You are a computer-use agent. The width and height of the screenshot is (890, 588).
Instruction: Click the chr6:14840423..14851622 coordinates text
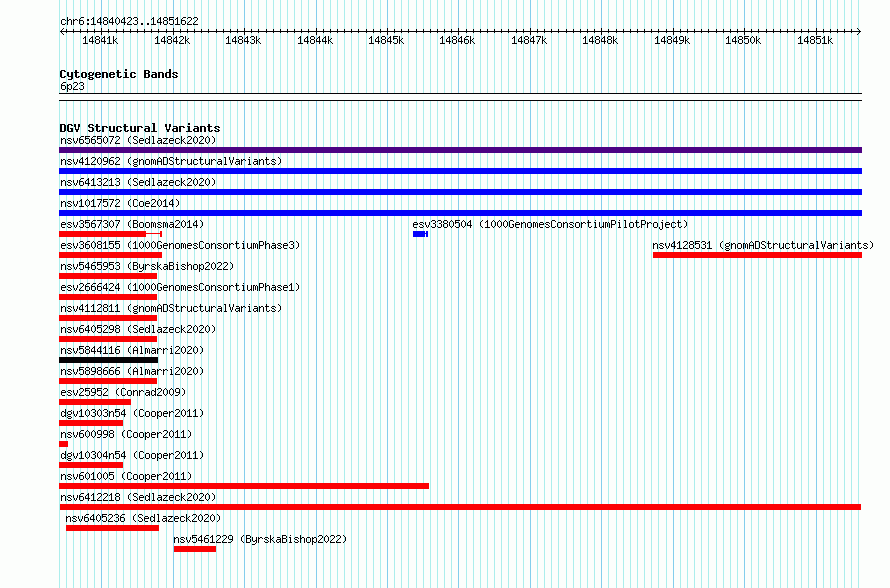[x=129, y=21]
